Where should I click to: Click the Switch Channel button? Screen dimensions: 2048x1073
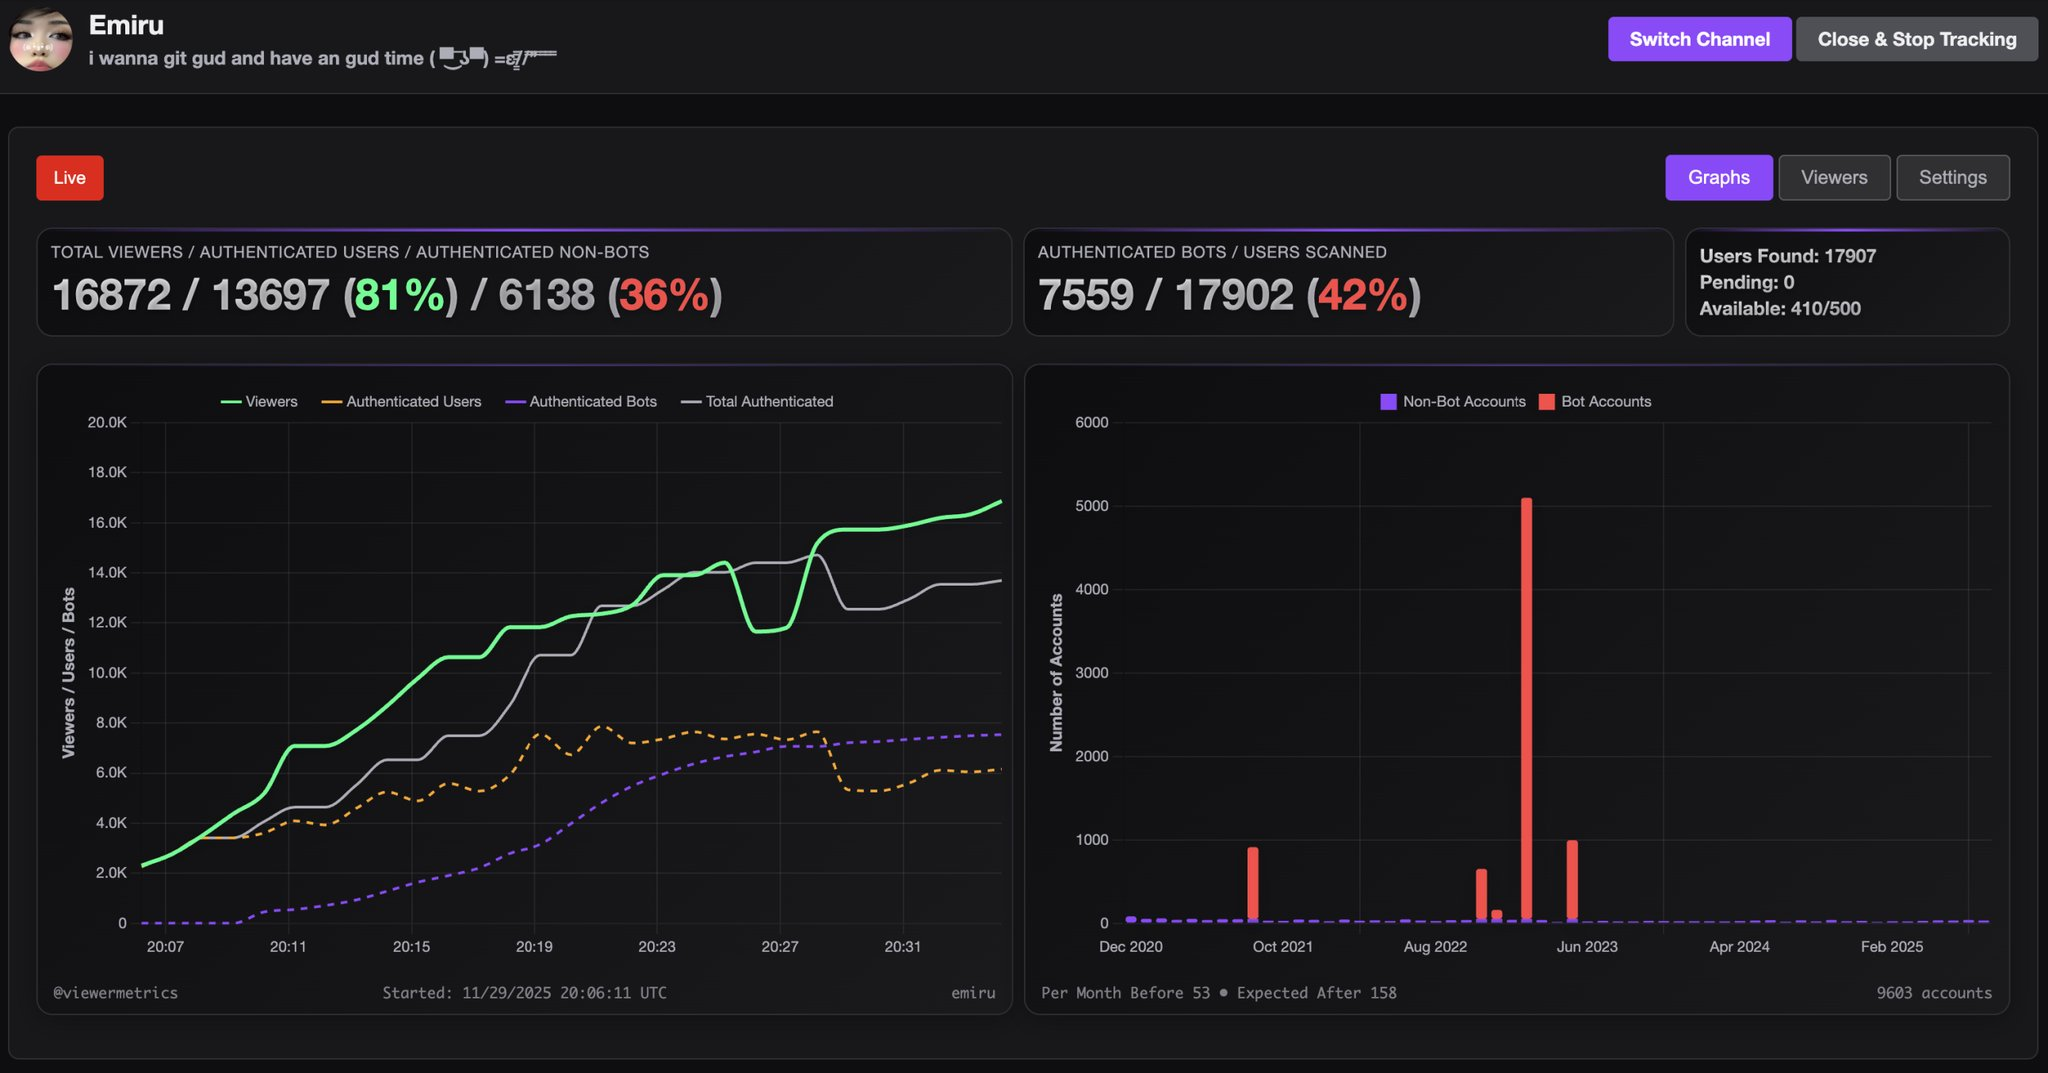[x=1699, y=39]
